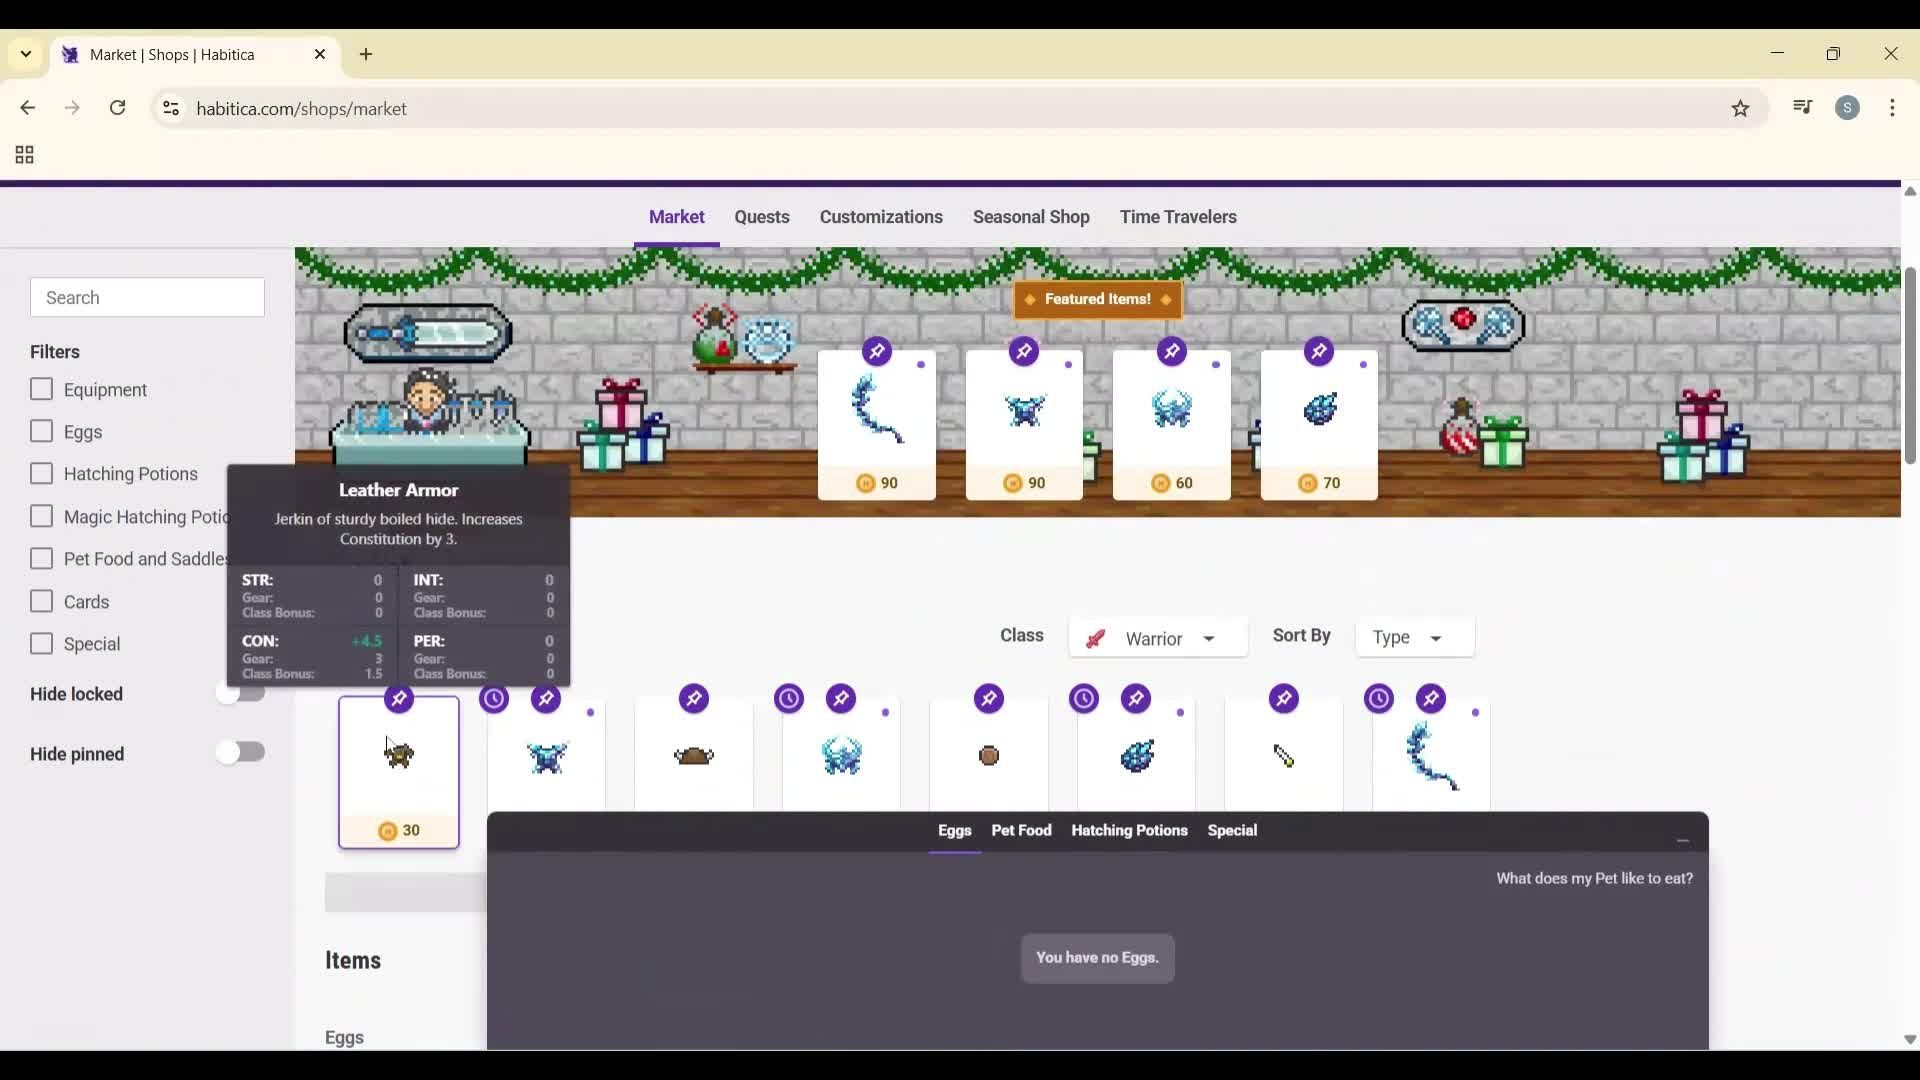The width and height of the screenshot is (1920, 1080).
Task: Click the Featured Items banner
Action: [x=1098, y=299]
